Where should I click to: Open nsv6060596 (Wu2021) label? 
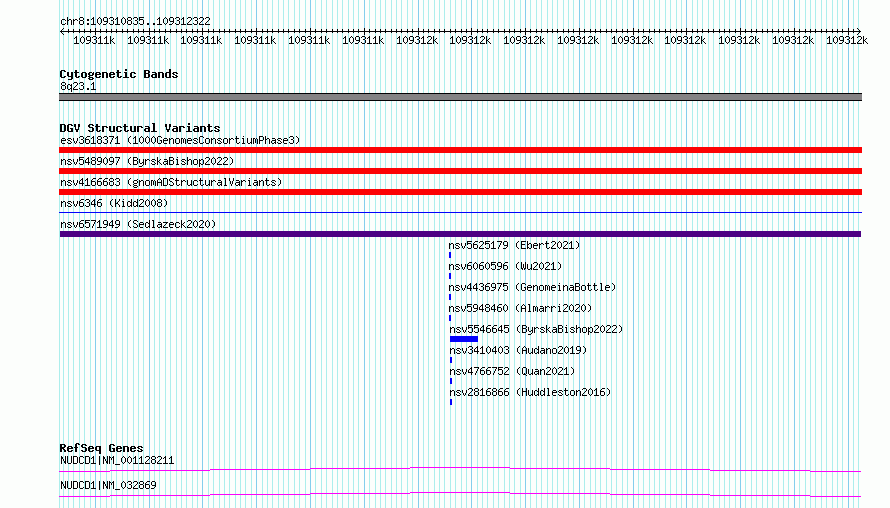click(505, 266)
